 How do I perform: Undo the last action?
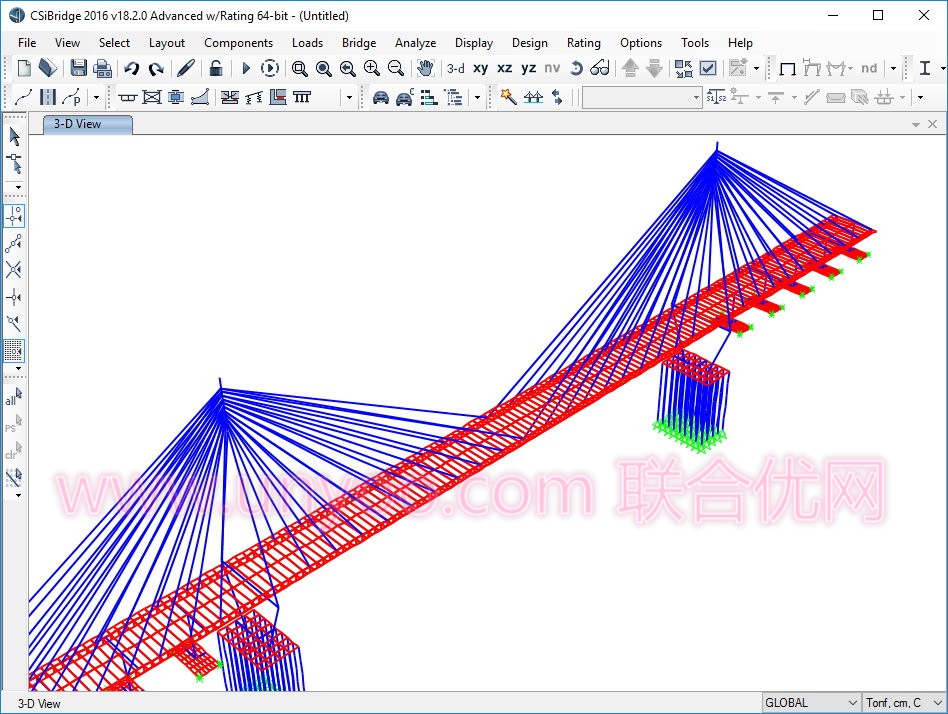pyautogui.click(x=131, y=68)
